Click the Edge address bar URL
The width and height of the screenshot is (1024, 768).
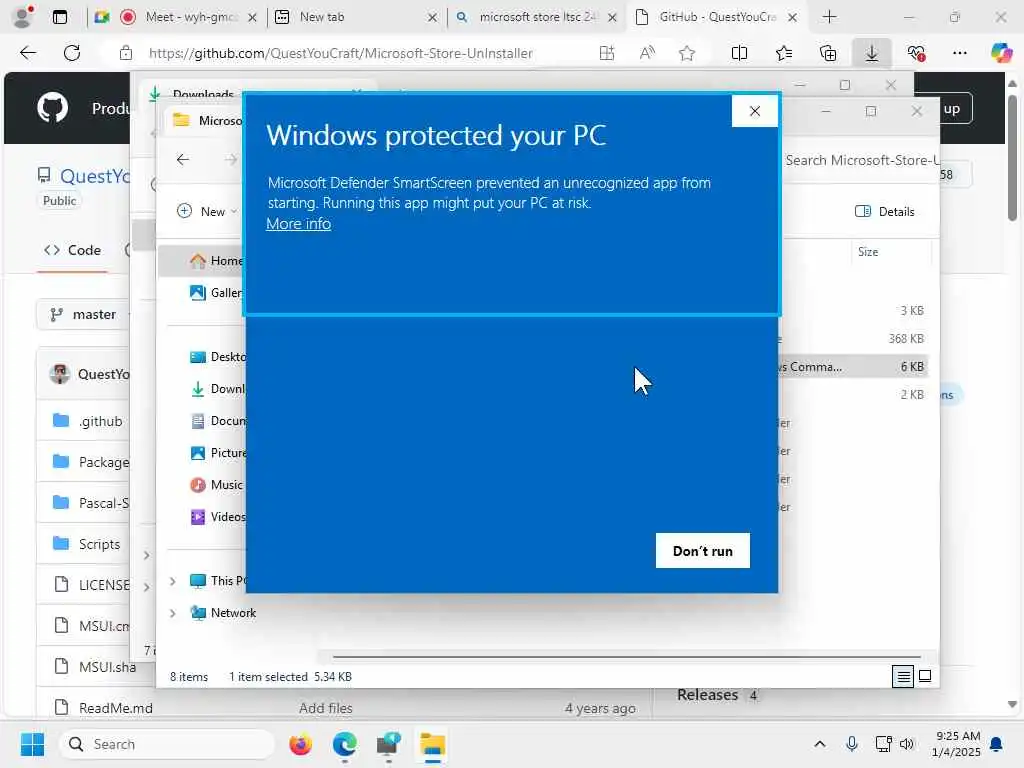pyautogui.click(x=340, y=53)
